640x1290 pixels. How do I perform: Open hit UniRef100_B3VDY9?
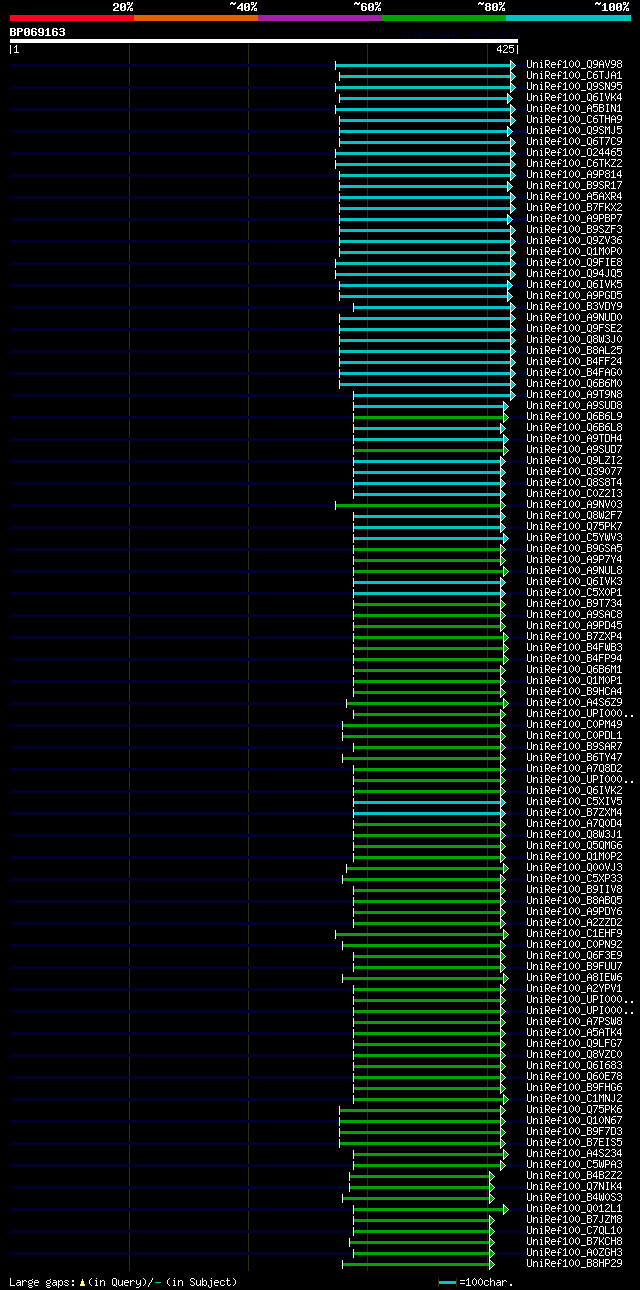tap(574, 306)
